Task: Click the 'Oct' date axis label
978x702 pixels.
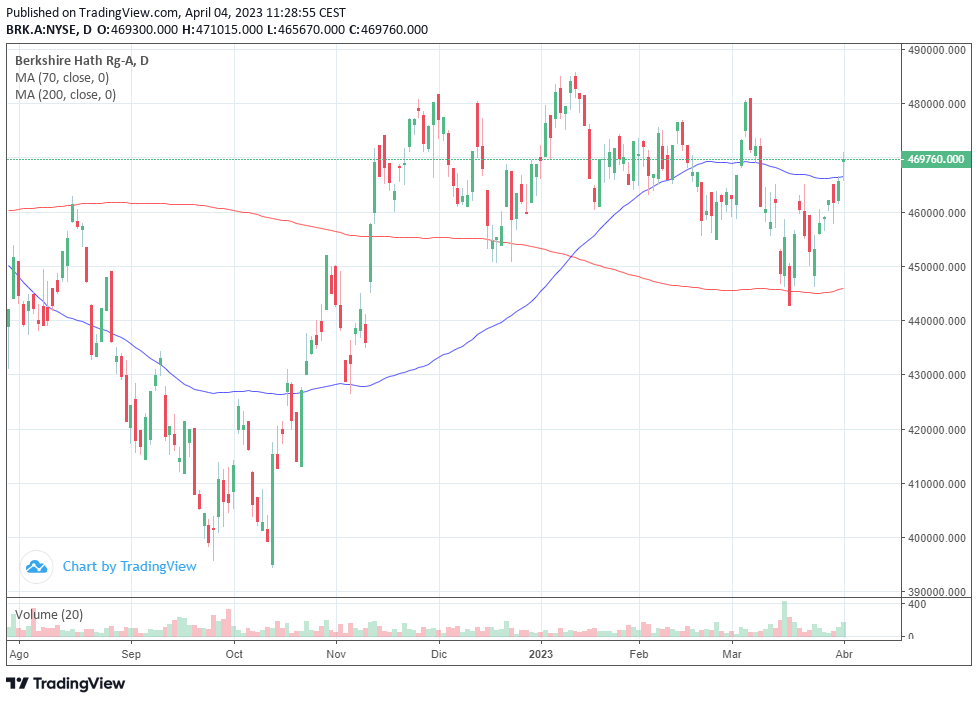Action: pyautogui.click(x=234, y=654)
